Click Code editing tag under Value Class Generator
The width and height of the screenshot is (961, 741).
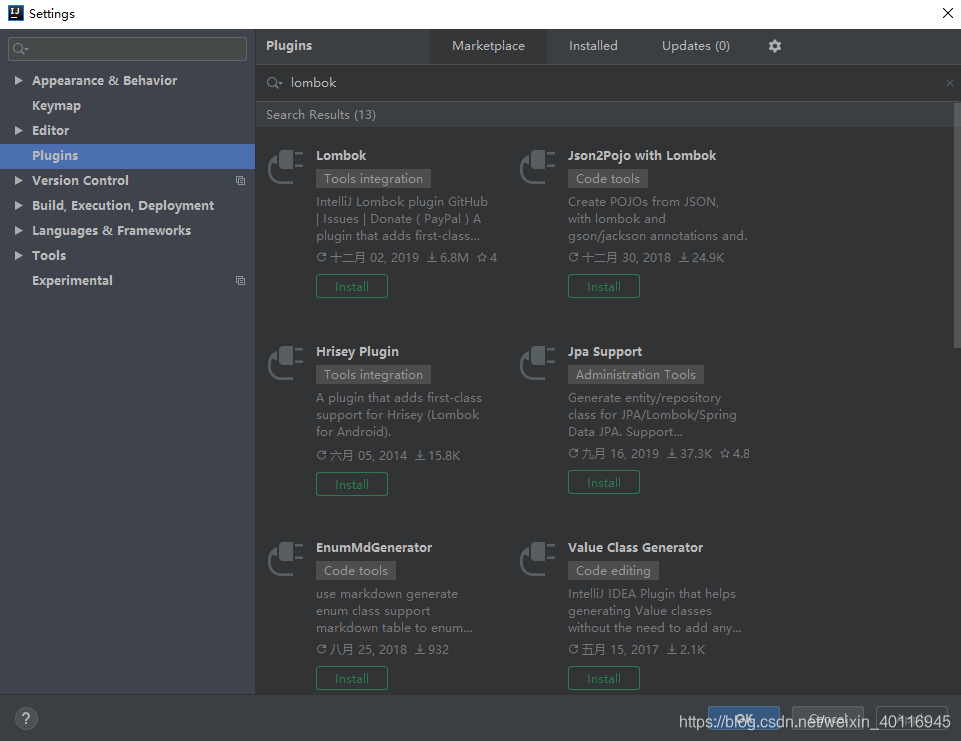click(613, 571)
